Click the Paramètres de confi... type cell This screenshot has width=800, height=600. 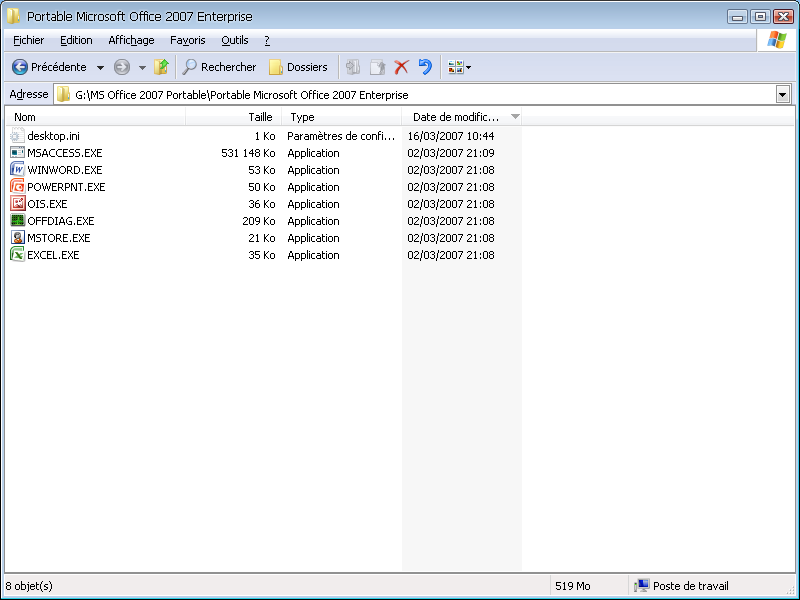(x=341, y=136)
